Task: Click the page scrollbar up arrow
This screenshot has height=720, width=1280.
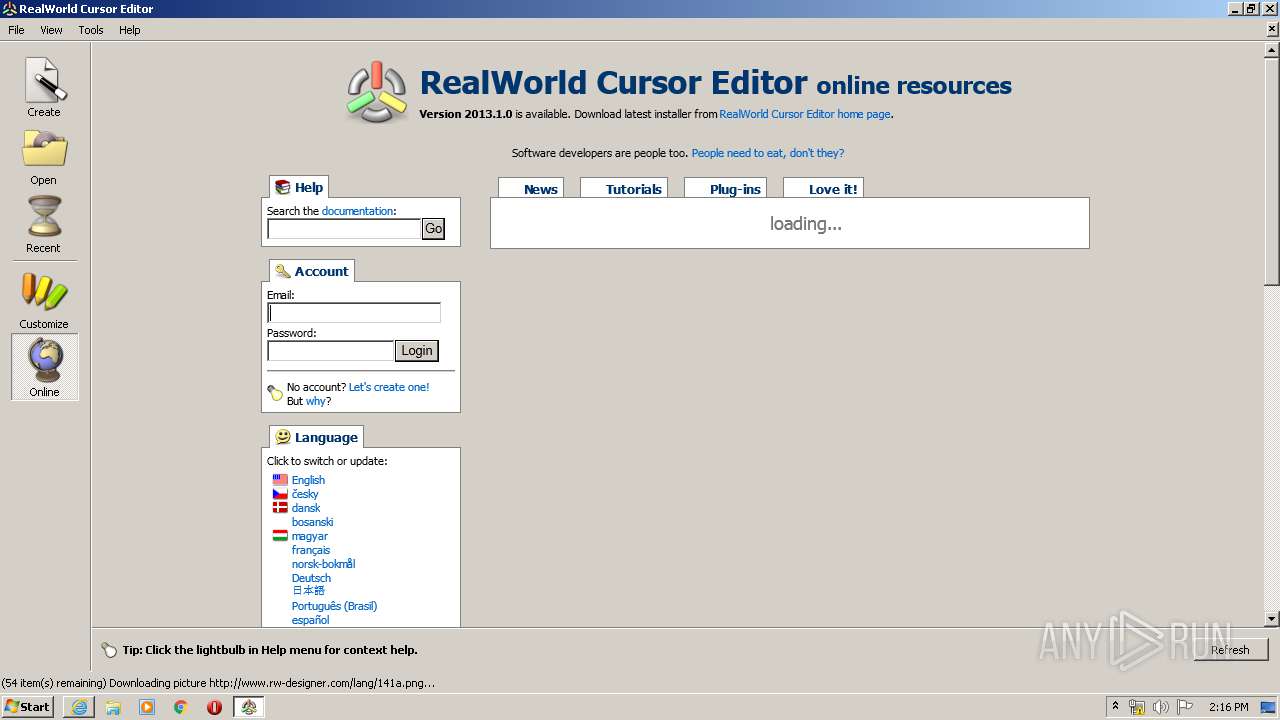Action: pos(1272,48)
